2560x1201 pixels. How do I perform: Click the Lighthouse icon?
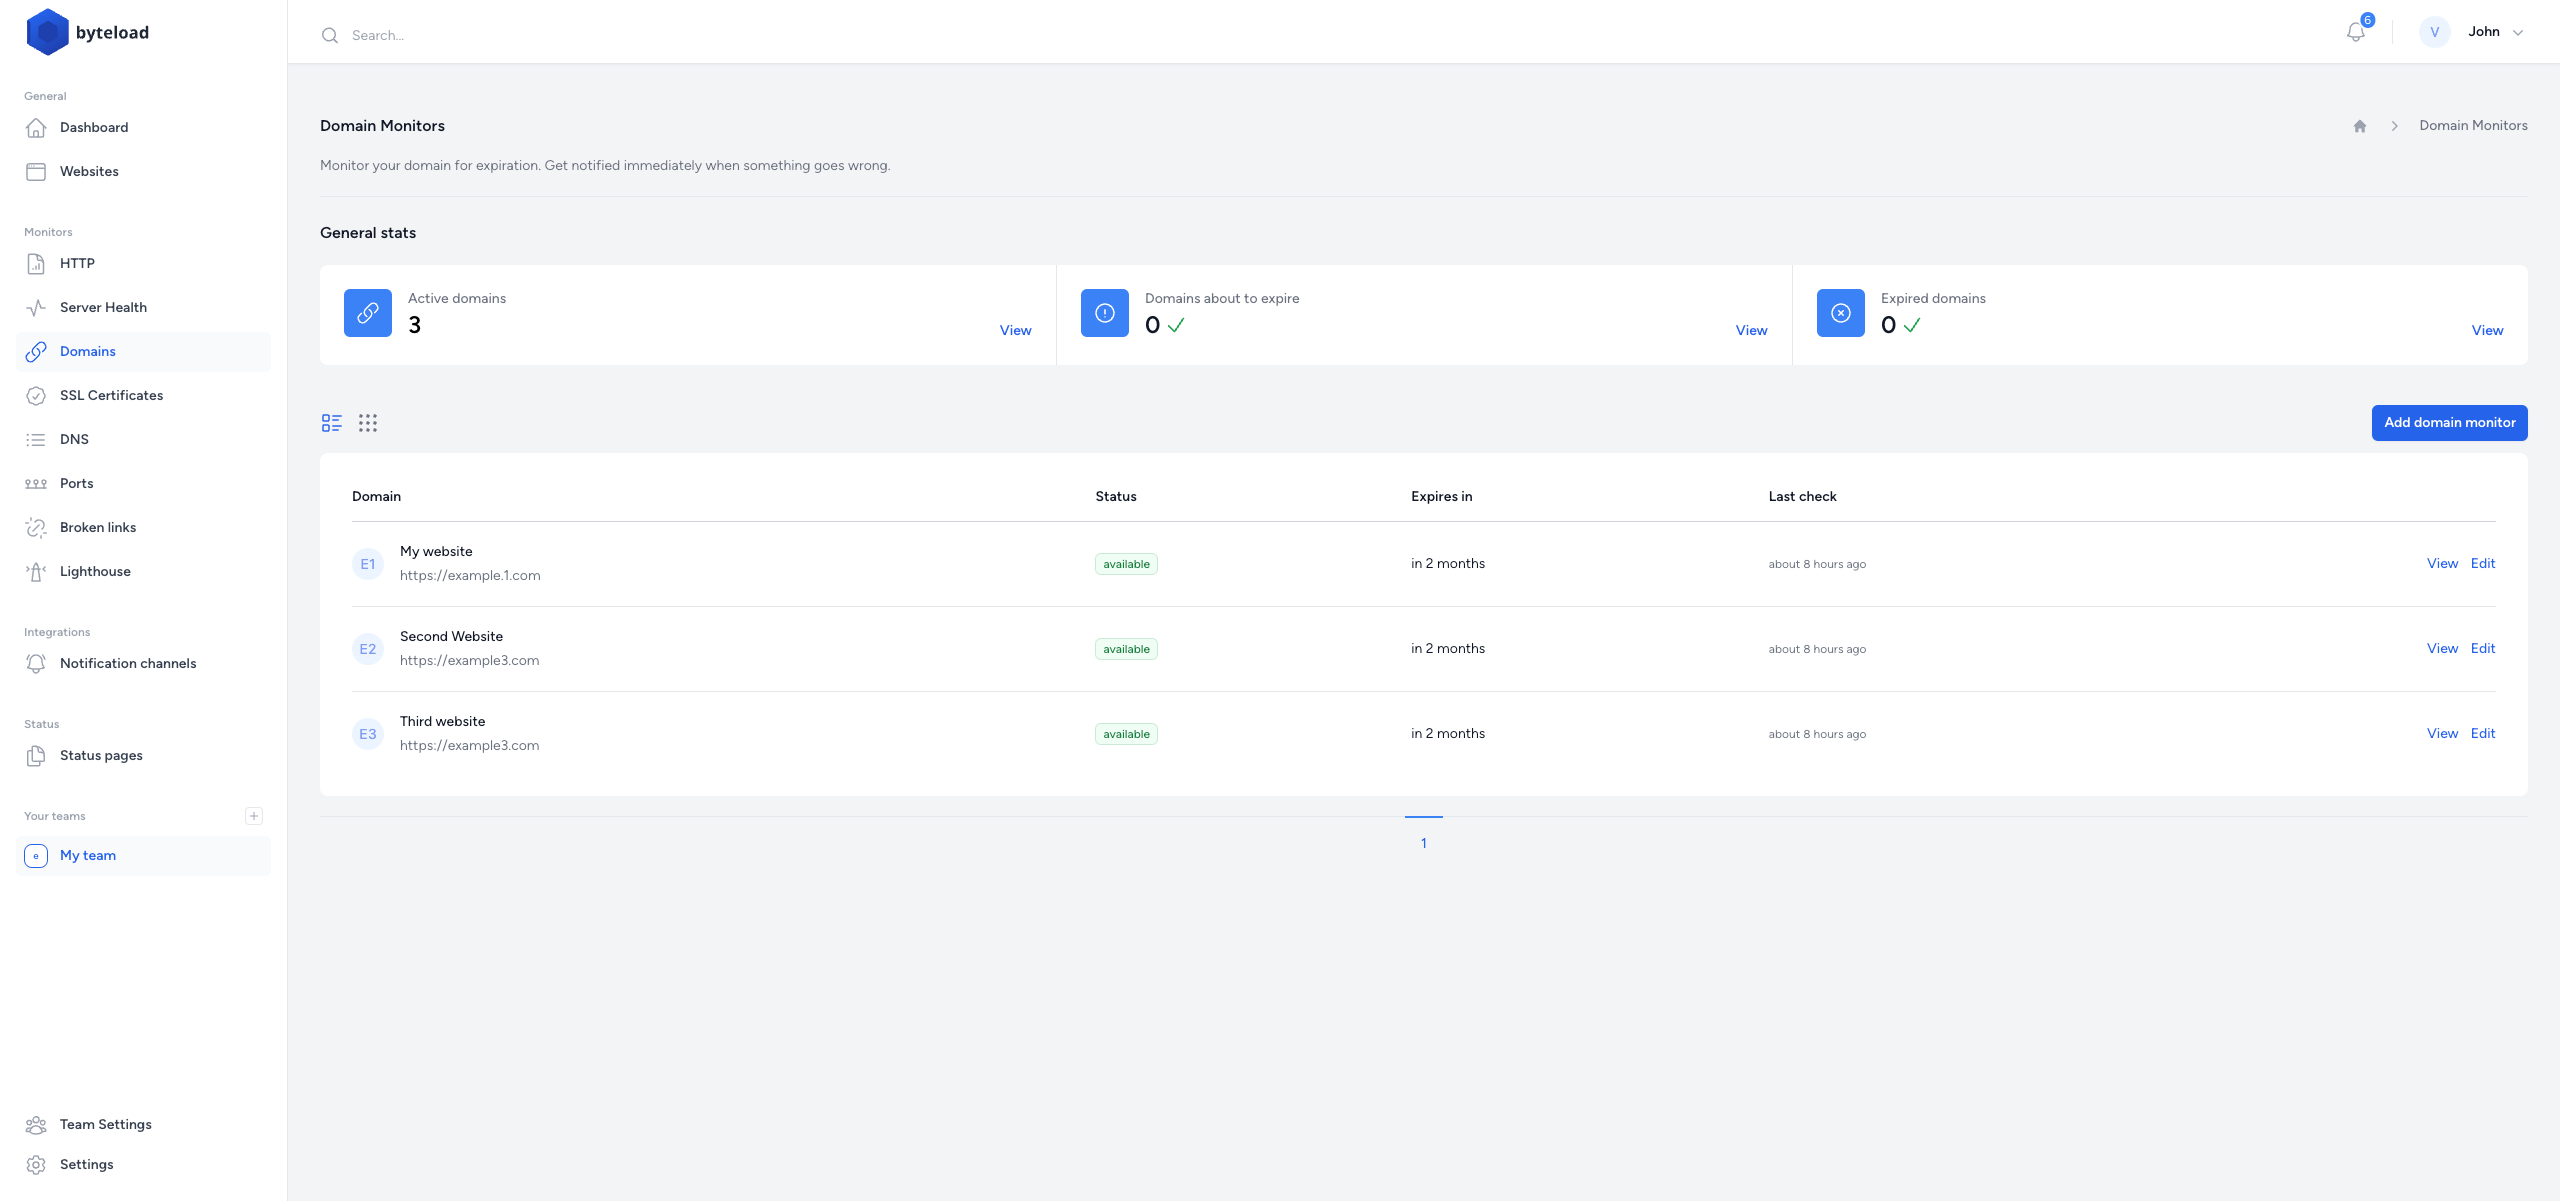click(x=36, y=571)
